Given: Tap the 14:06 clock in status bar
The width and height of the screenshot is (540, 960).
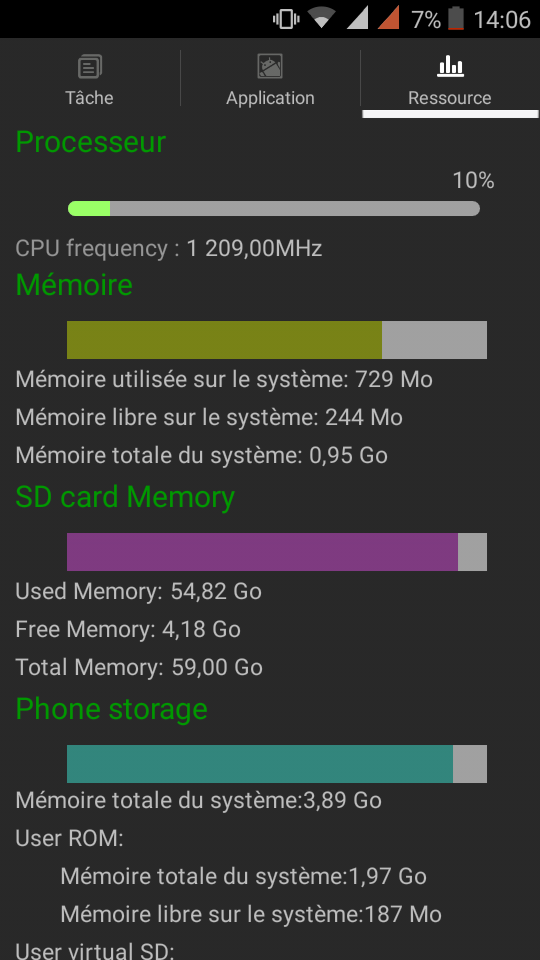Looking at the screenshot, I should tap(502, 19).
